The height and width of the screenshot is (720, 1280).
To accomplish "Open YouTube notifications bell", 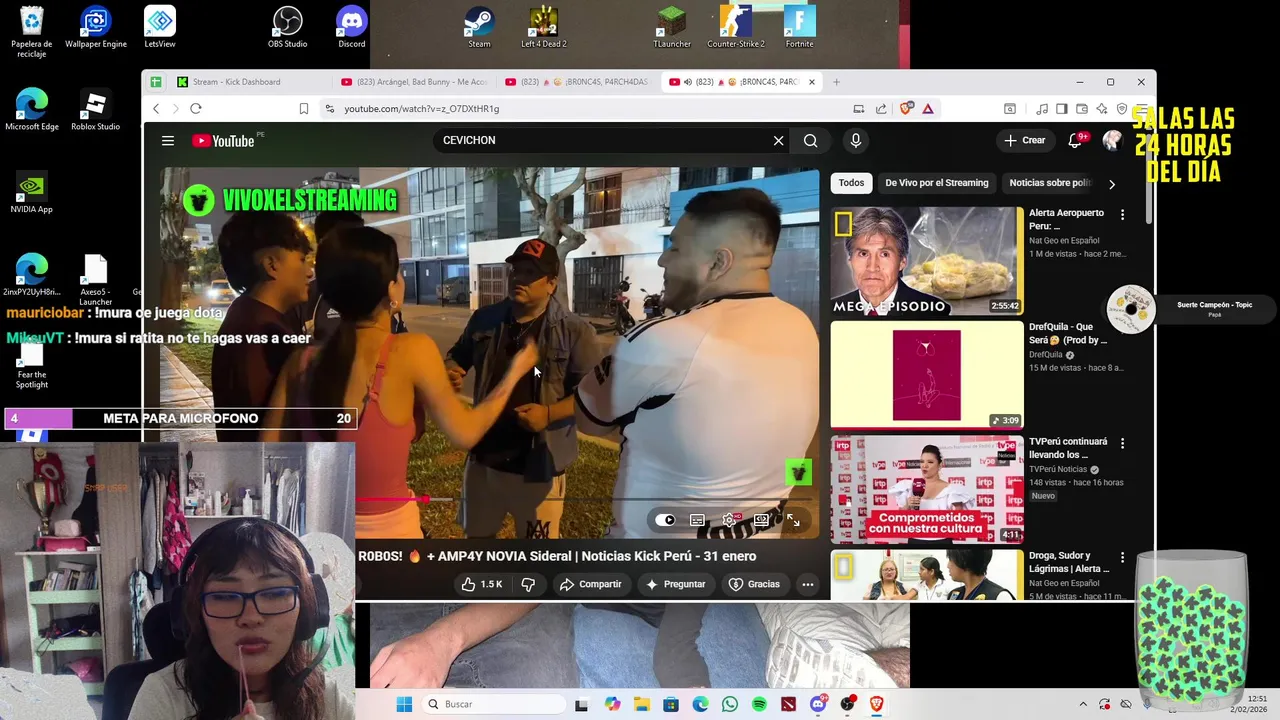I will 1076,141.
